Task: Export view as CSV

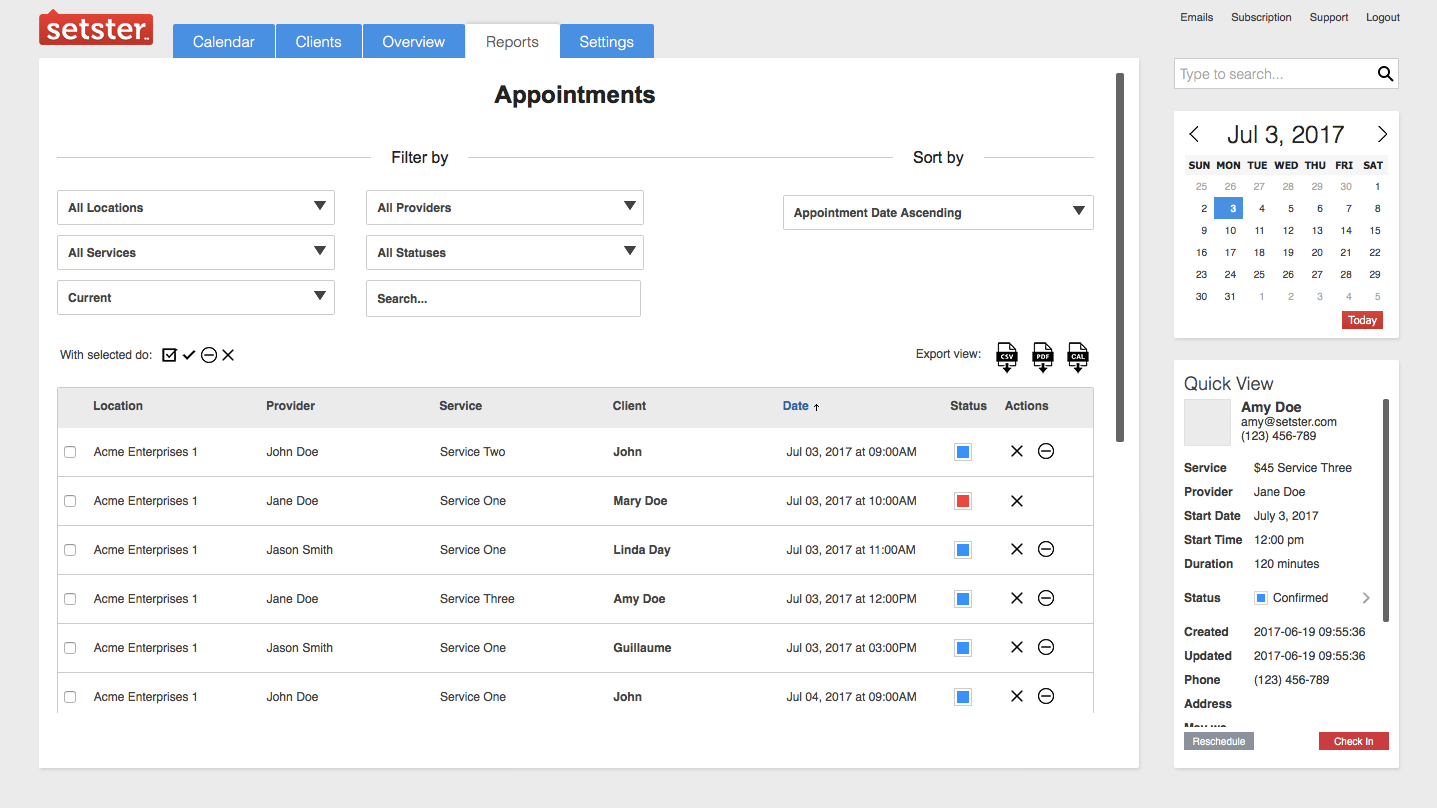Action: (x=1007, y=356)
